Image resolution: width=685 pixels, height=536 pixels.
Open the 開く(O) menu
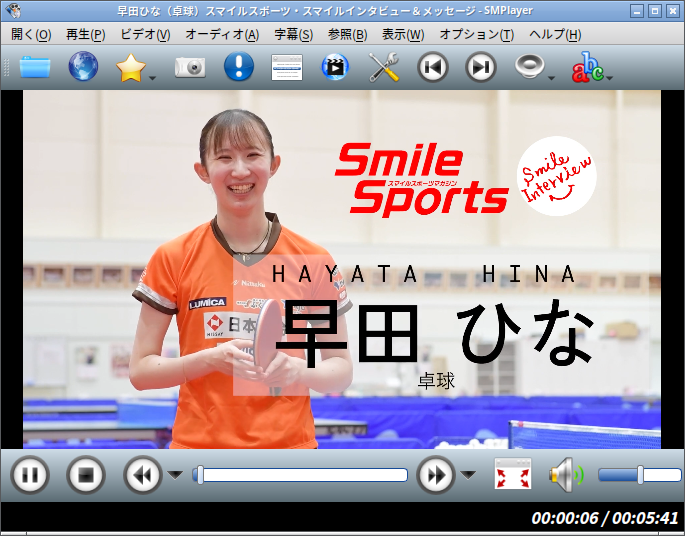coord(31,34)
